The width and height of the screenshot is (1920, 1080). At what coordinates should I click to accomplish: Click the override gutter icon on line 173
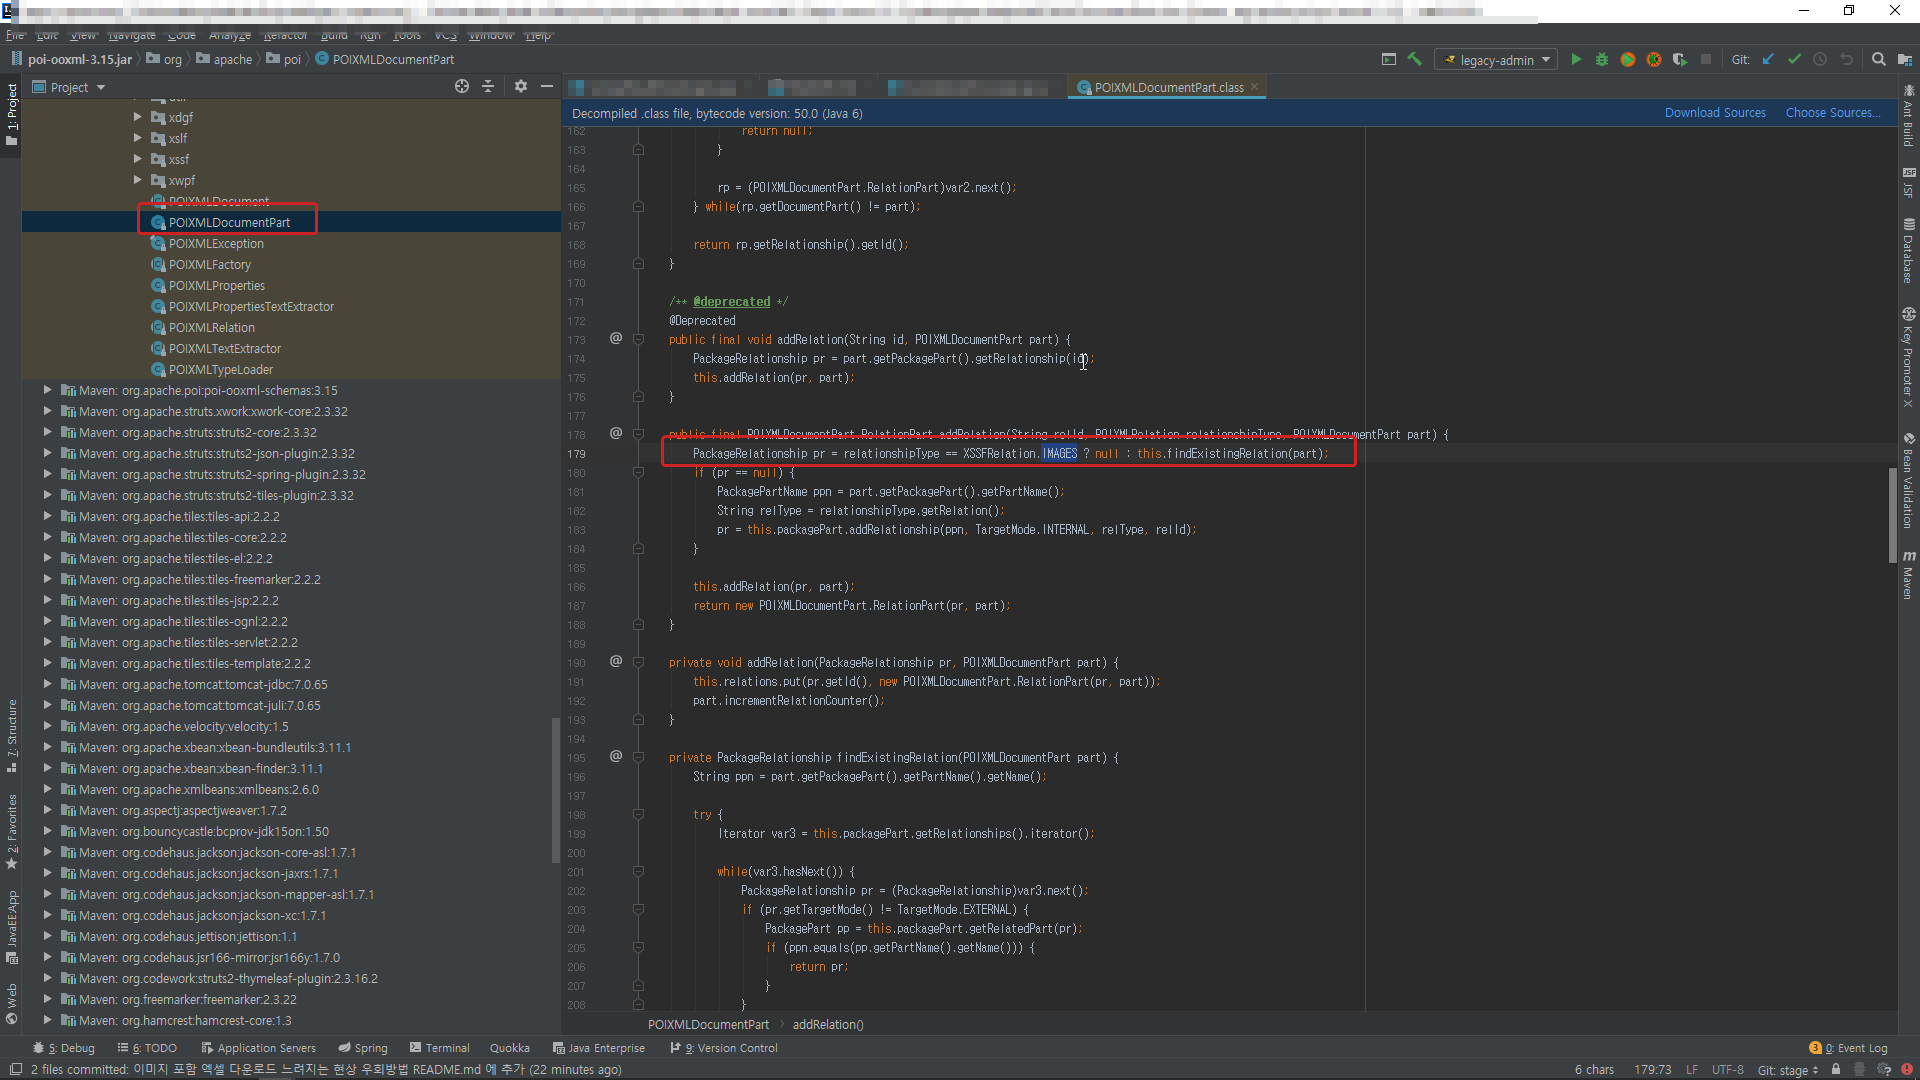pyautogui.click(x=616, y=339)
